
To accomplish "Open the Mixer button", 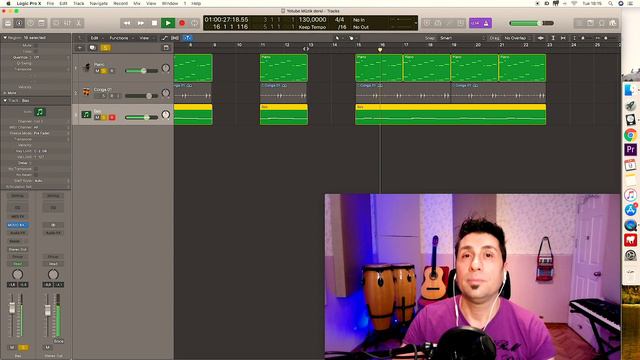I will [67, 23].
